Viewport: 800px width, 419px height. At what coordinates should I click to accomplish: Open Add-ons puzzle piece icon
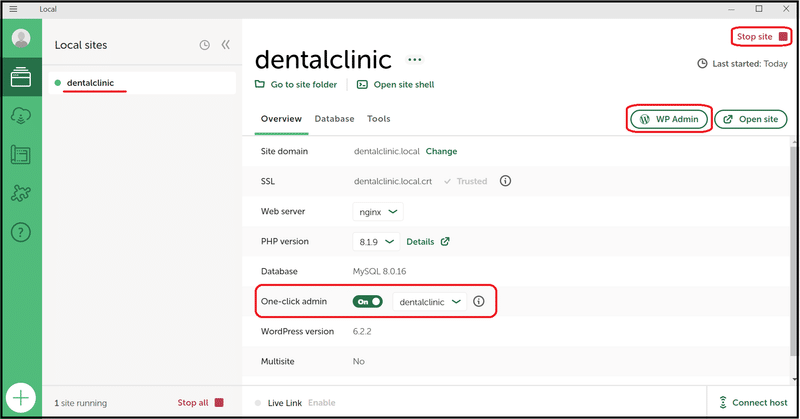coord(21,193)
